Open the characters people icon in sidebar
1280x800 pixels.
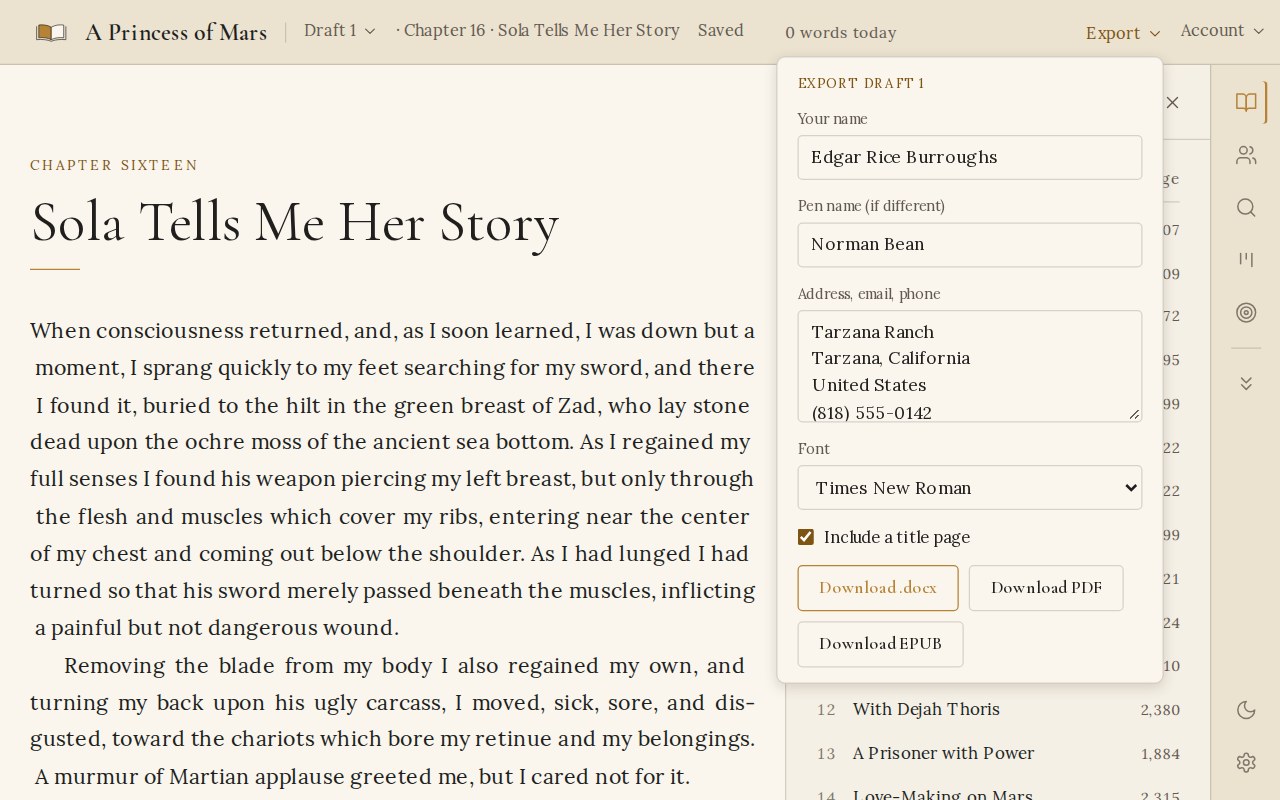tap(1246, 155)
